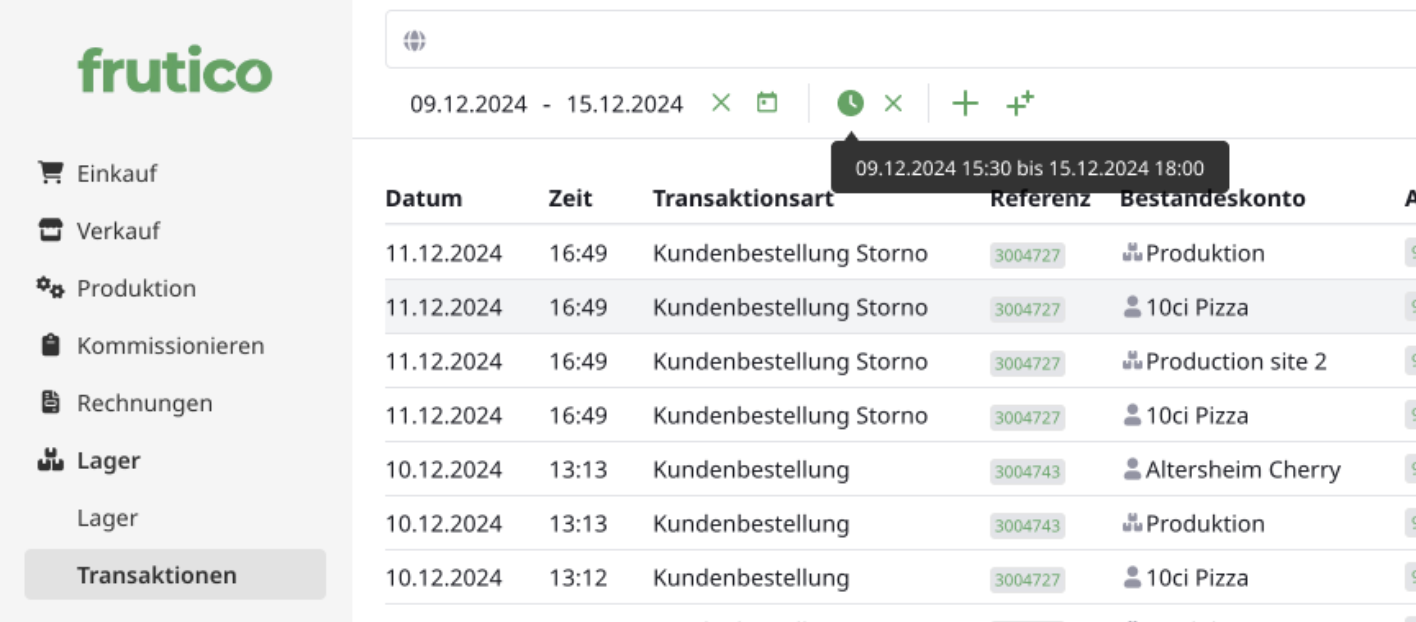Open the calendar date picker
Screen dimensions: 1416x622
point(767,103)
